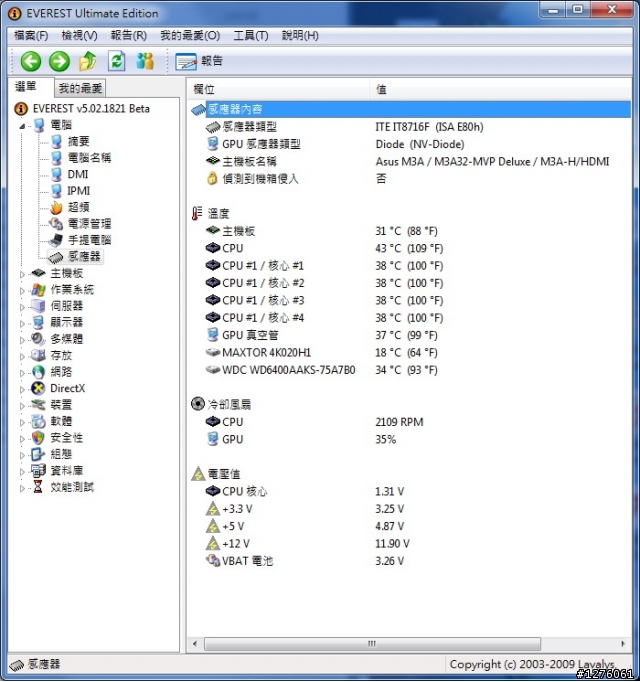Collapse the 電腦 tree node
The image size is (640, 682).
click(x=22, y=126)
